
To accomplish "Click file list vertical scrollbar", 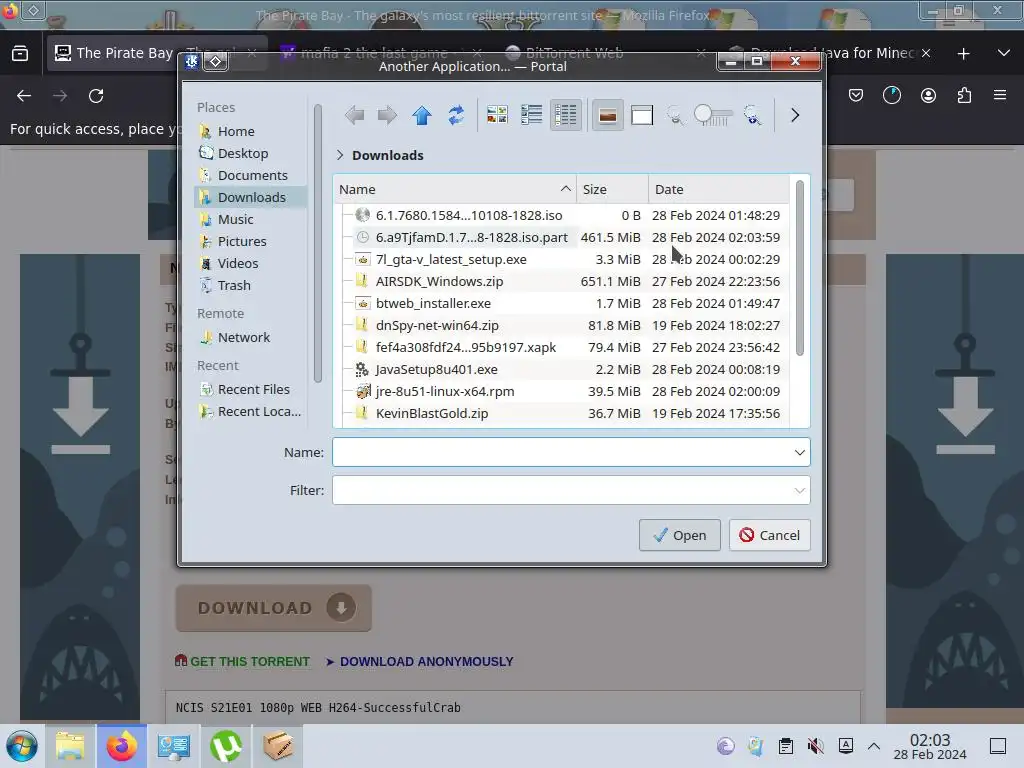I will (x=799, y=268).
